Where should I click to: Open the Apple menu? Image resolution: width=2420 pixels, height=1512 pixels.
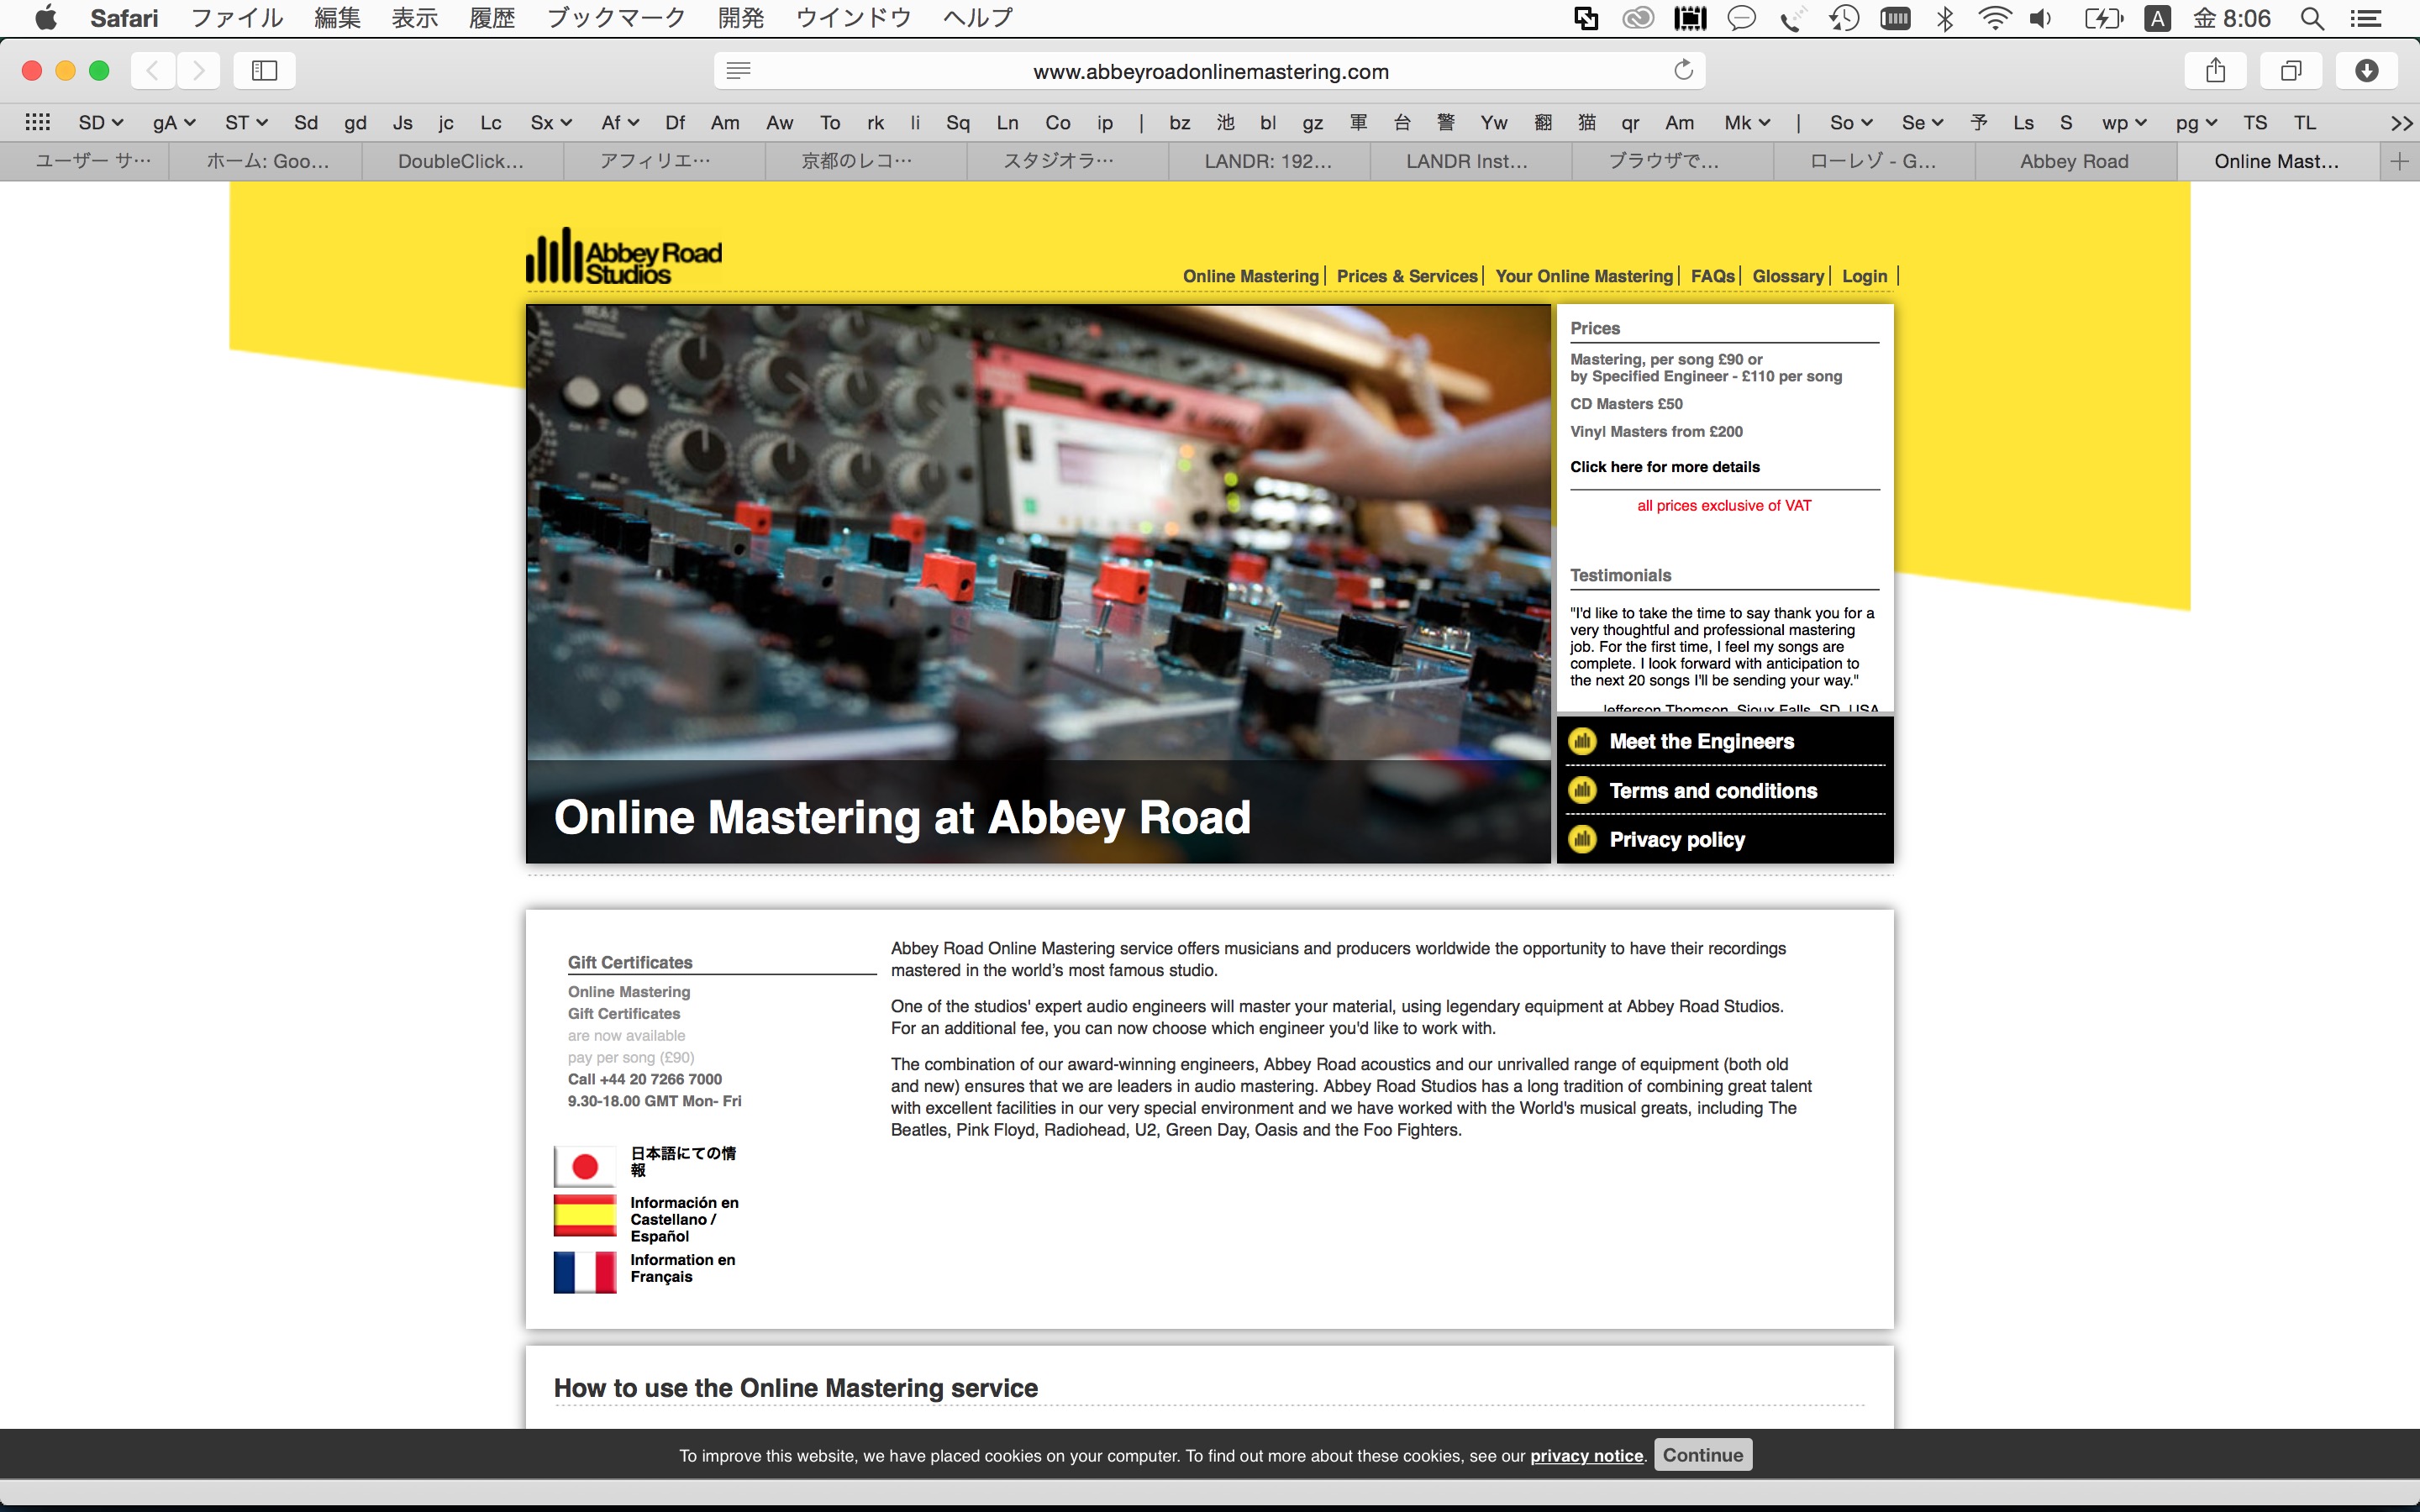coord(46,17)
